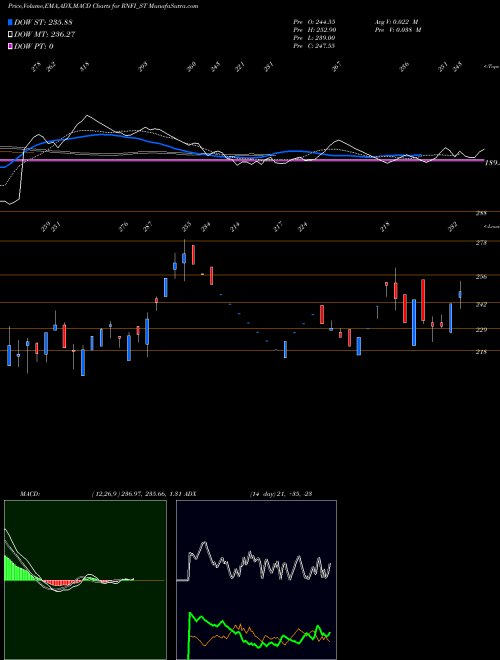Image resolution: width=500 pixels, height=660 pixels.
Task: Click the ADX '(14 day)' values text
Action: point(281,494)
